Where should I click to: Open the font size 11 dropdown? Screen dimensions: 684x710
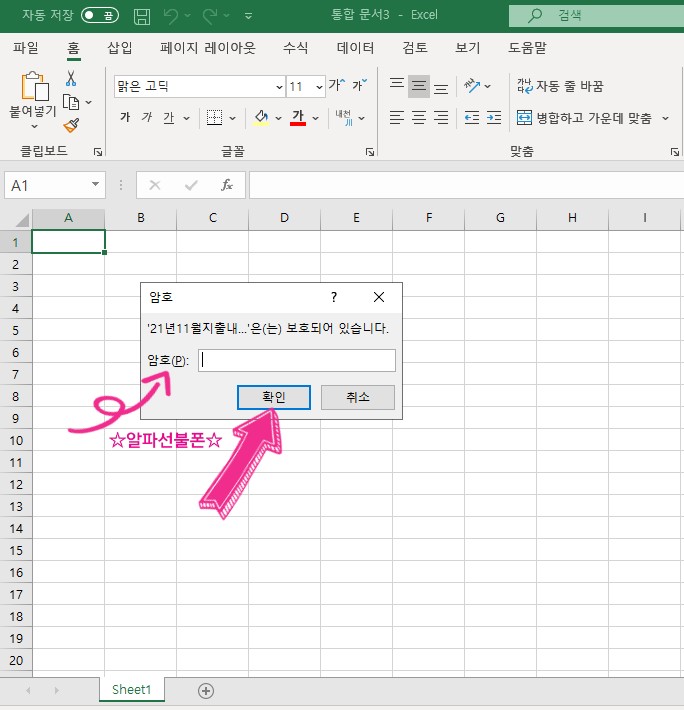pyautogui.click(x=319, y=86)
